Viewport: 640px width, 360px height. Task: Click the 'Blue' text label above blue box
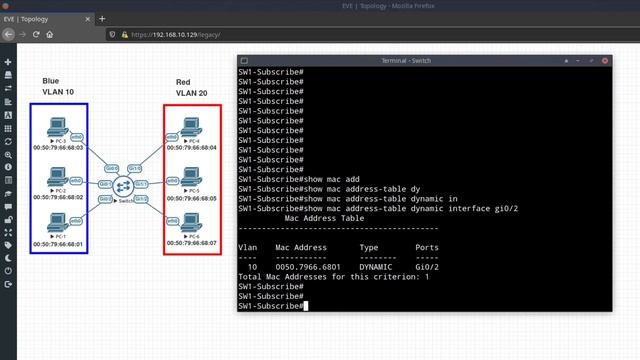click(51, 81)
